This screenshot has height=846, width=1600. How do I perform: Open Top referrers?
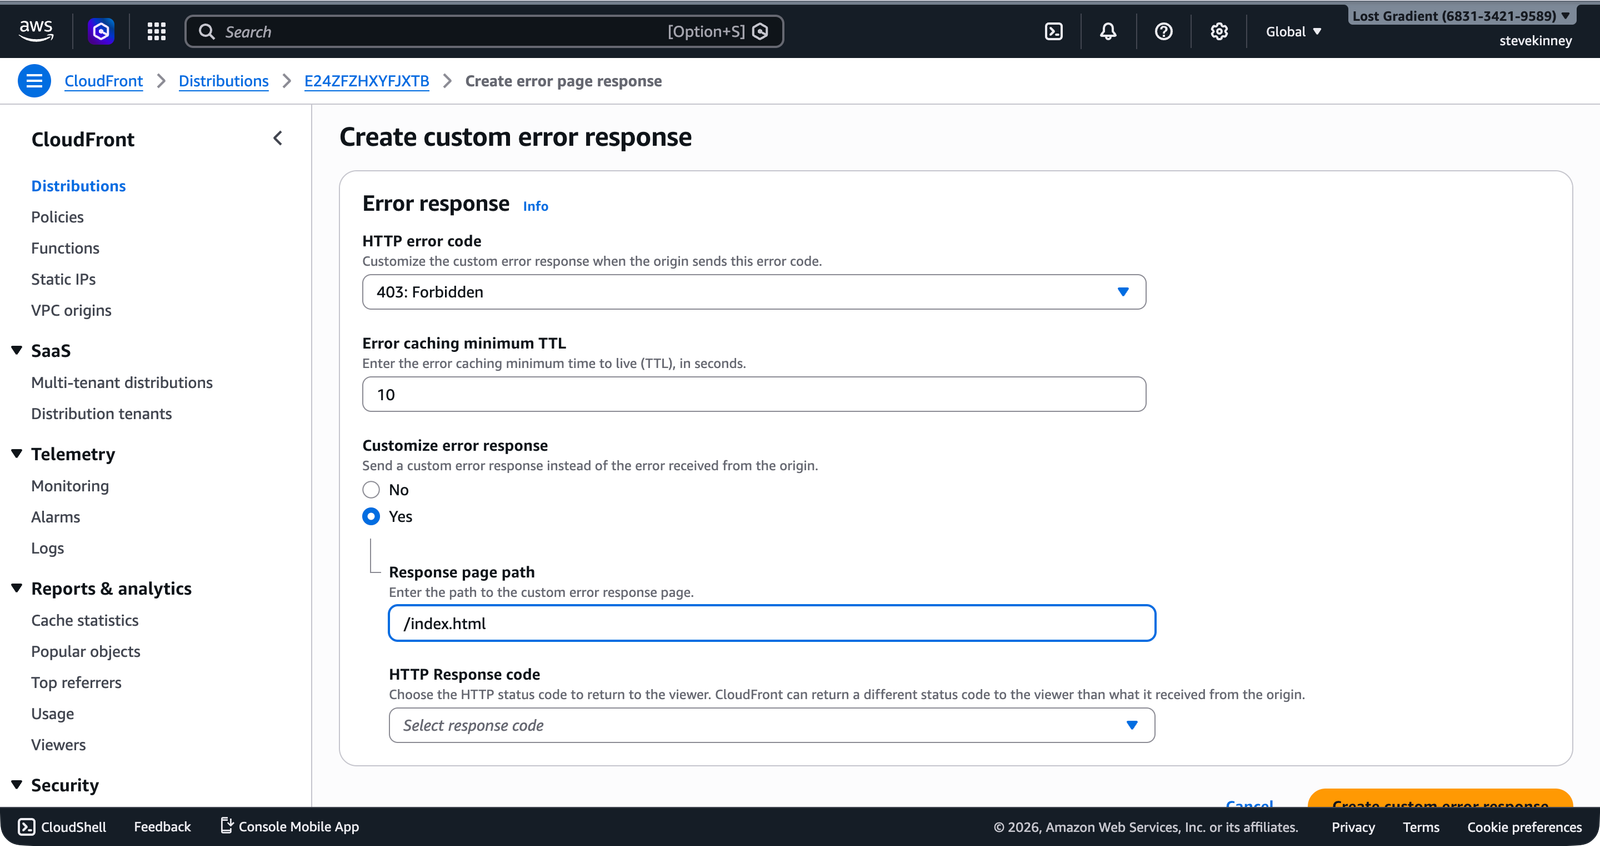click(76, 683)
